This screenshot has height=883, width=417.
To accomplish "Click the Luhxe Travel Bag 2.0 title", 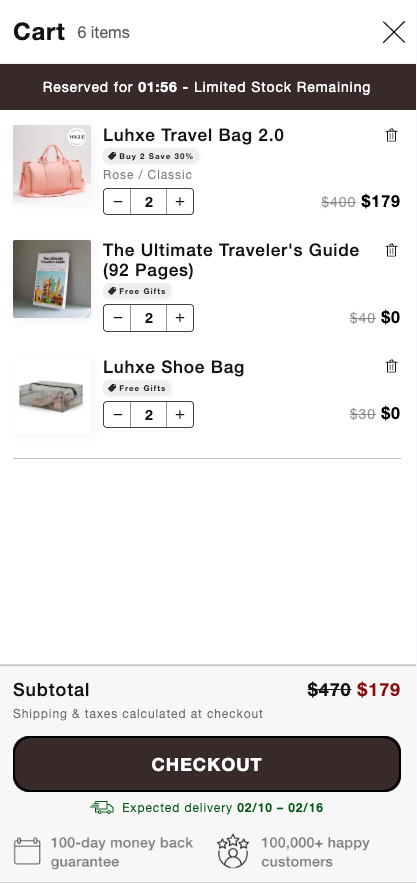I will pos(193,135).
